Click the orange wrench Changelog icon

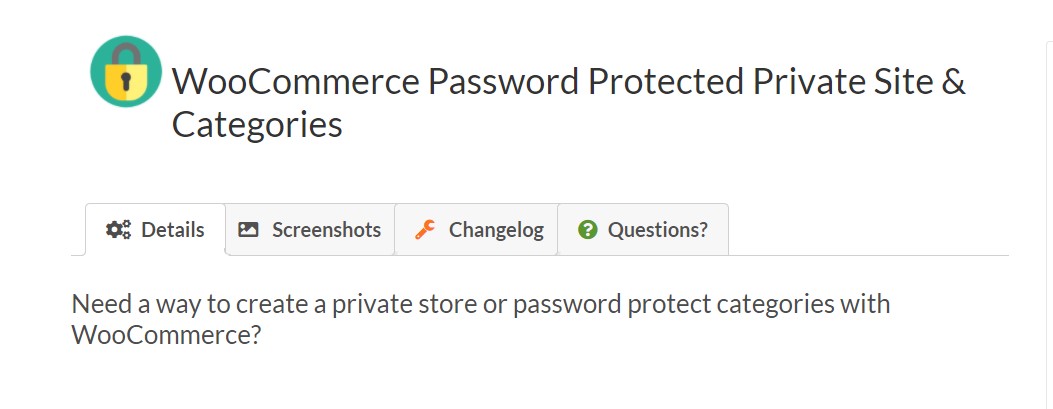point(425,230)
